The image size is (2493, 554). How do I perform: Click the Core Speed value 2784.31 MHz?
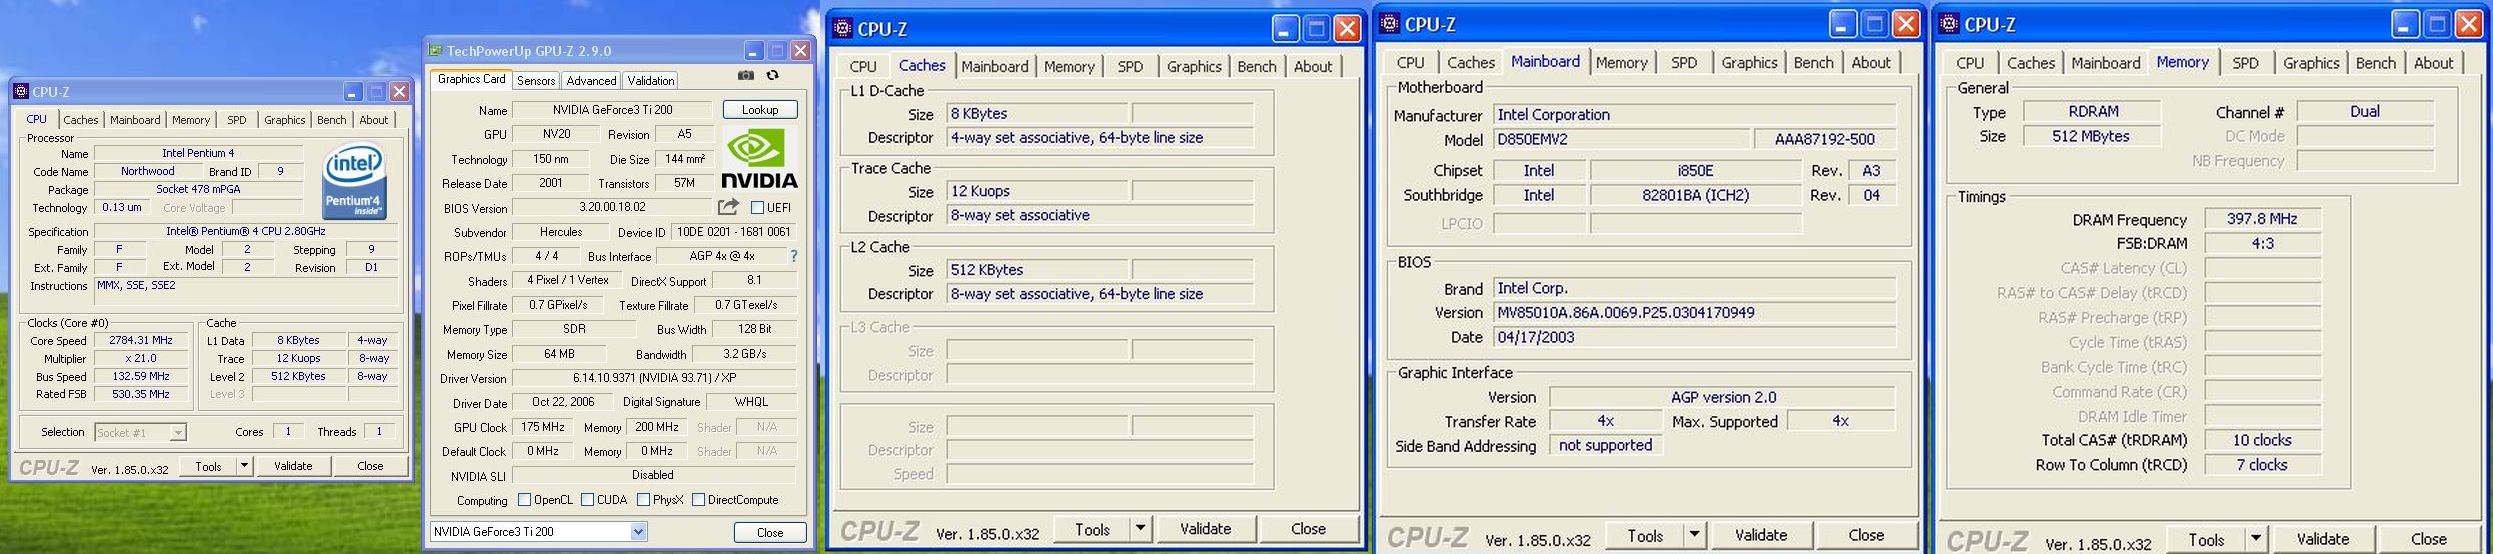[x=140, y=341]
